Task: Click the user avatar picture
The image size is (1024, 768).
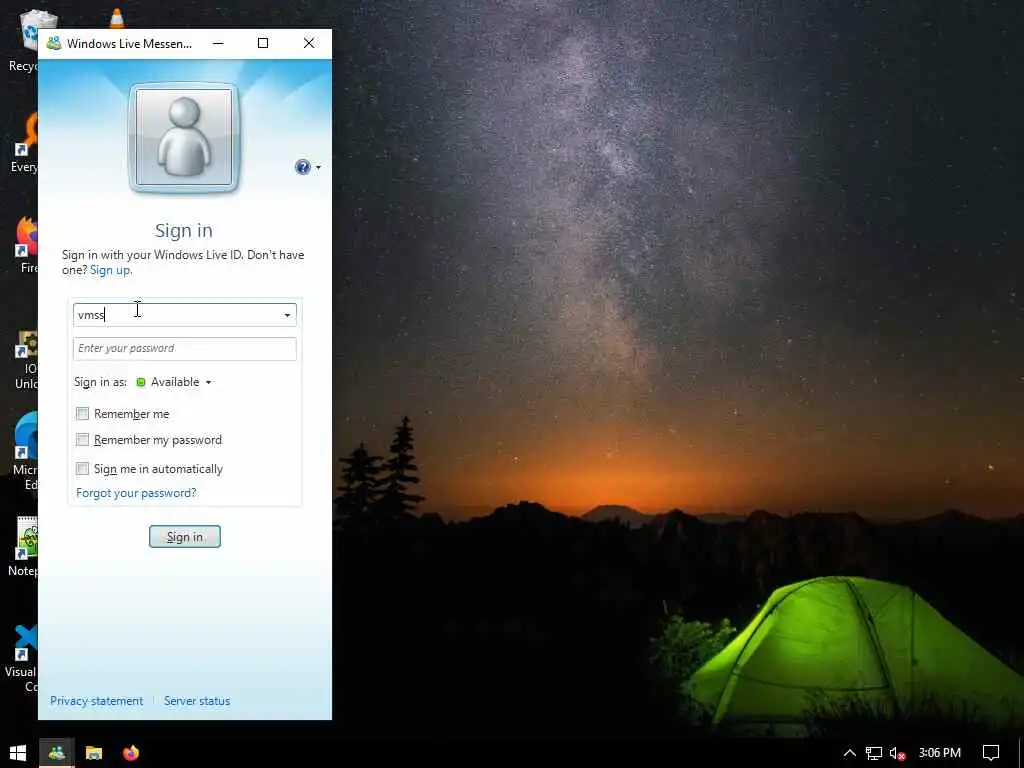Action: [184, 138]
